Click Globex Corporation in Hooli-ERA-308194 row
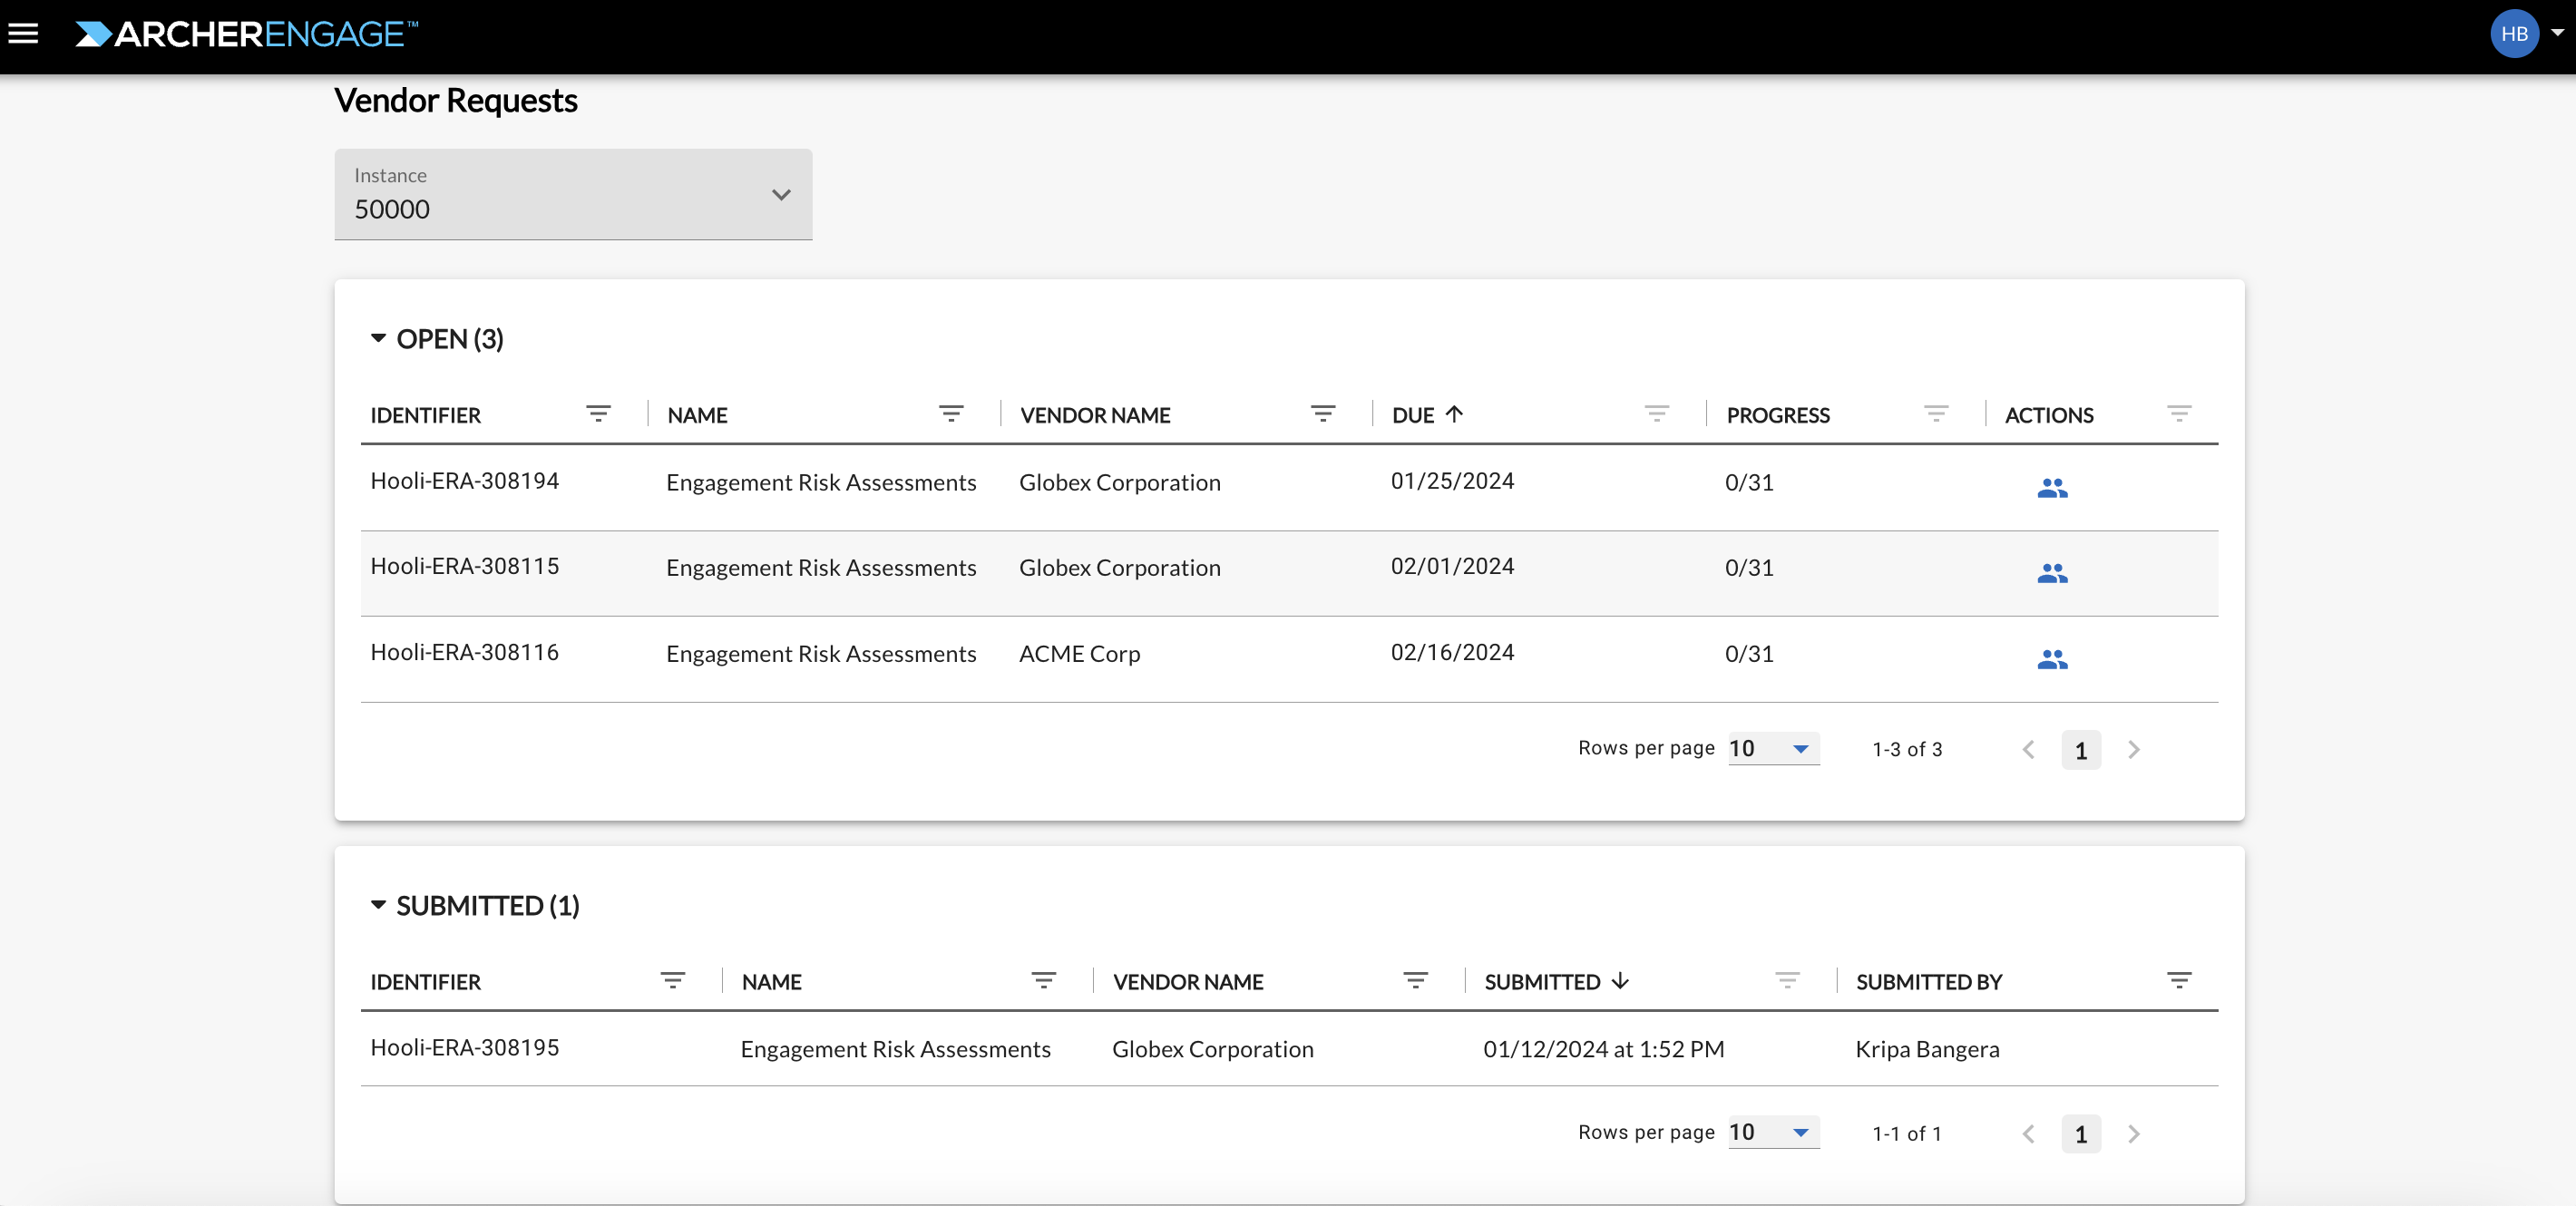Viewport: 2576px width, 1206px height. coord(1120,482)
